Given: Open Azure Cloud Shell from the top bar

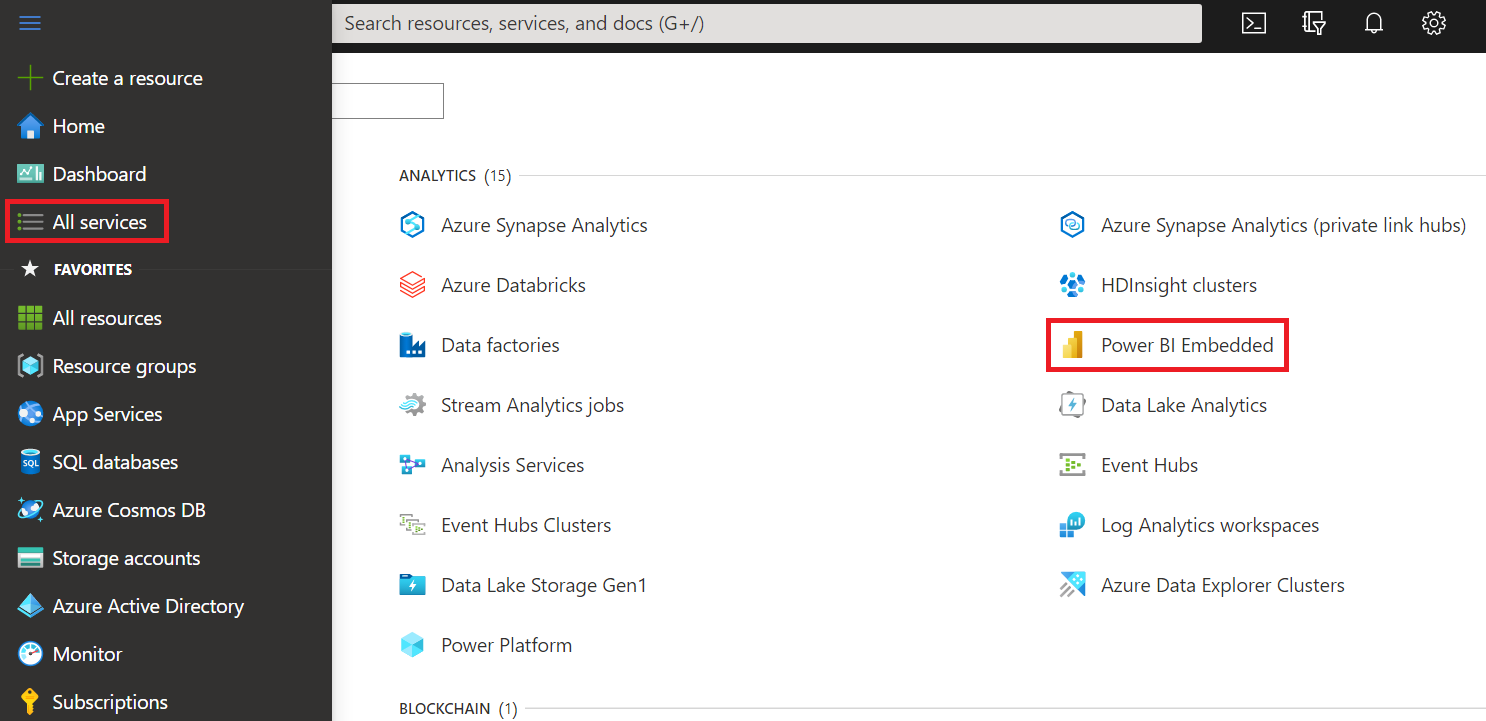Looking at the screenshot, I should coord(1253,23).
